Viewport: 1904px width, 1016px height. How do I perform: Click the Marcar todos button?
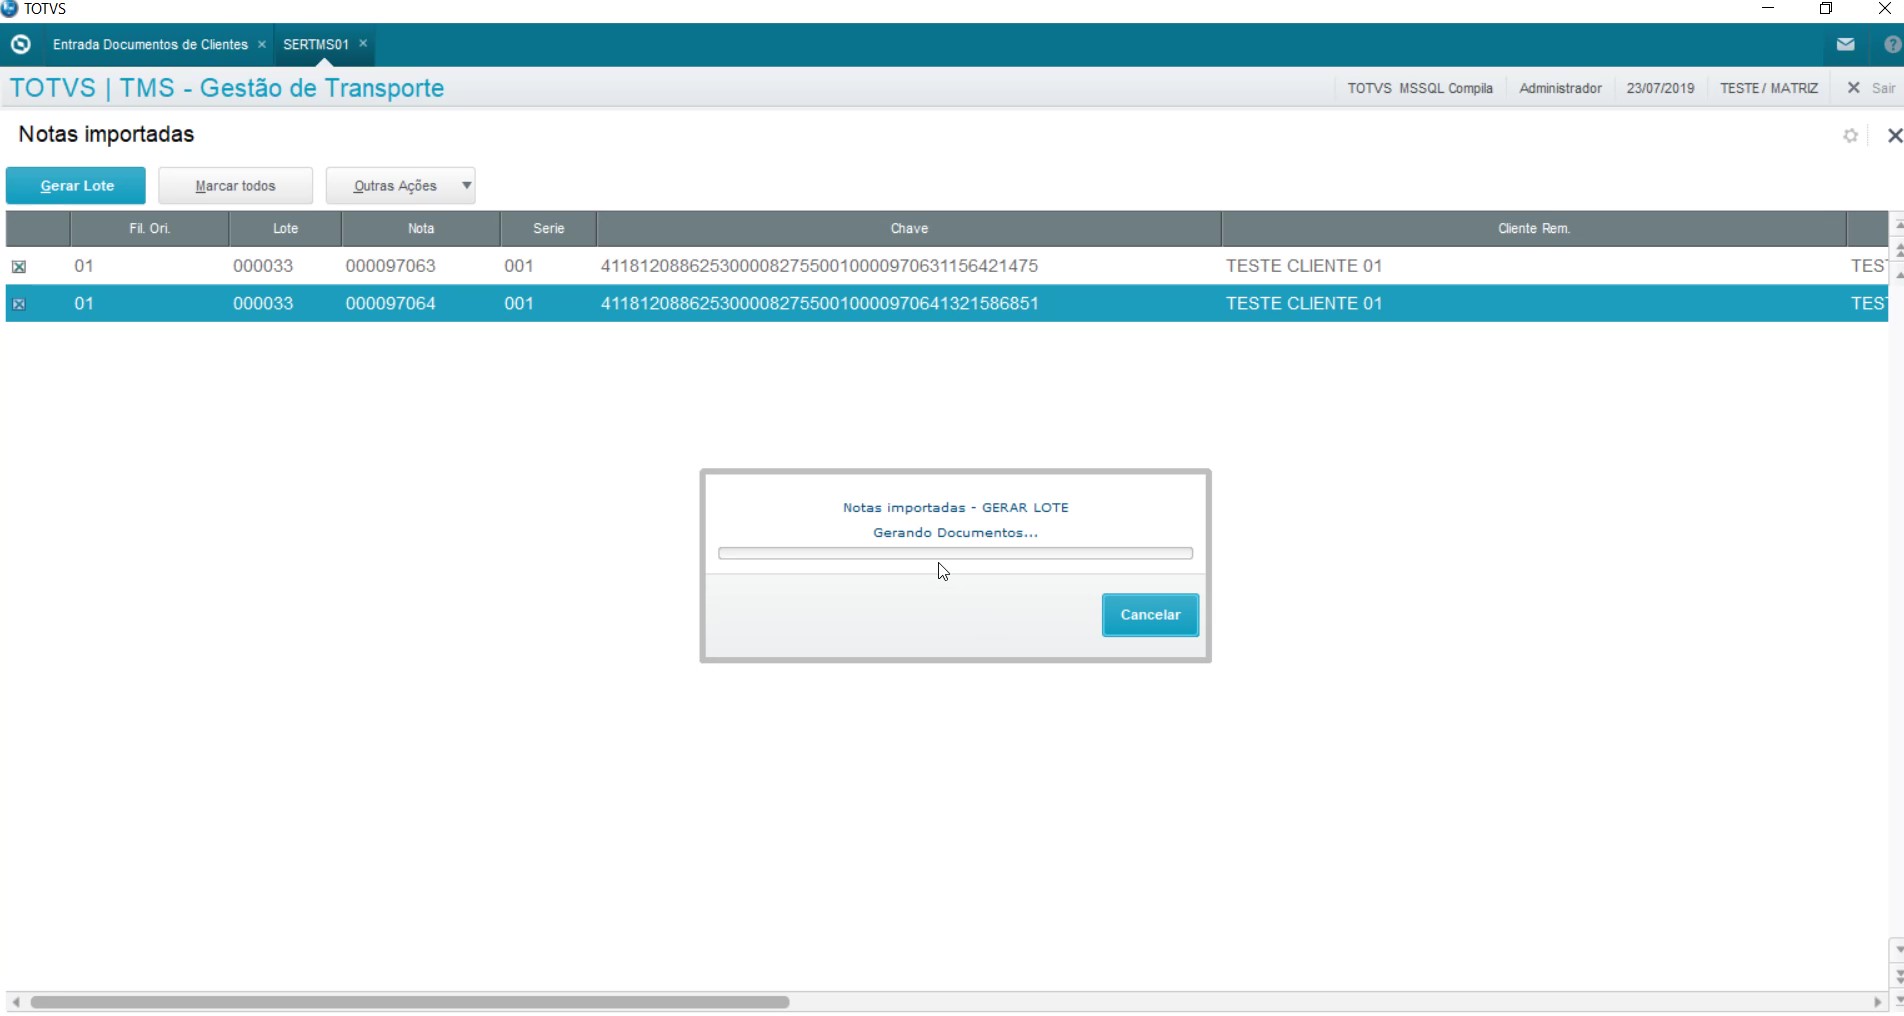pos(236,186)
